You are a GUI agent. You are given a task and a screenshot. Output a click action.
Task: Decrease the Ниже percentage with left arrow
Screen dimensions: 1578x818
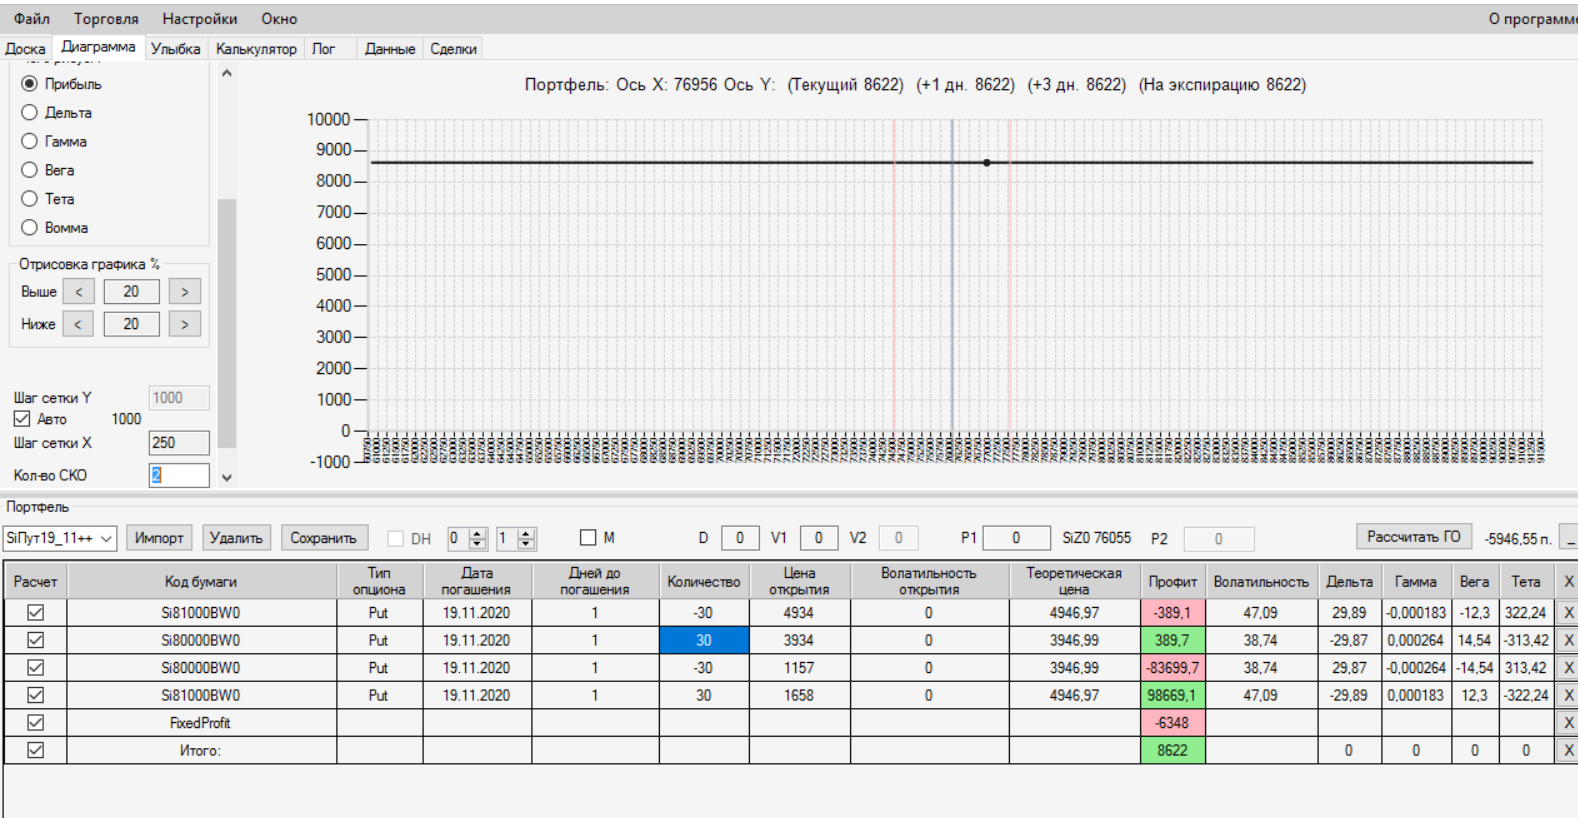[79, 324]
